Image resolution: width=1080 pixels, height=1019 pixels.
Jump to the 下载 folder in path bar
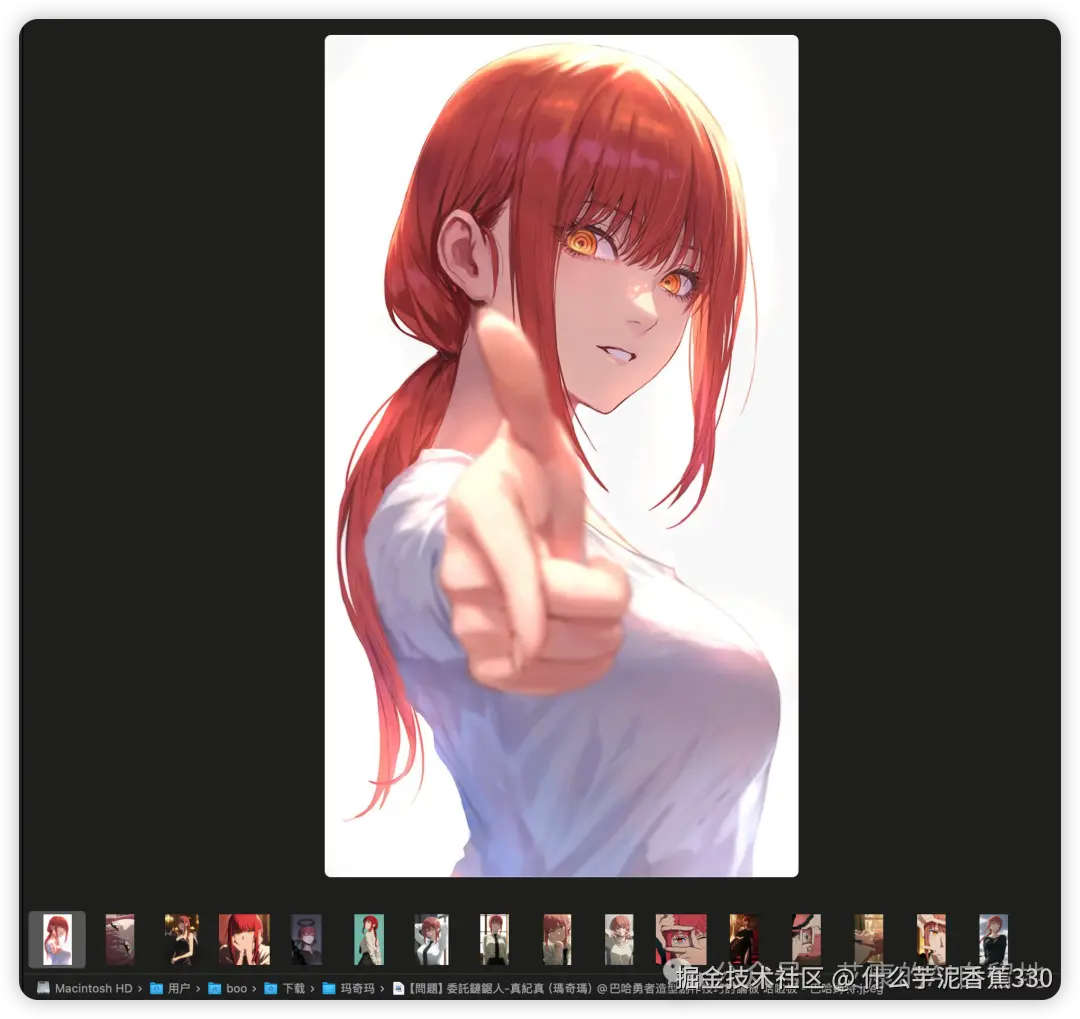pyautogui.click(x=284, y=988)
